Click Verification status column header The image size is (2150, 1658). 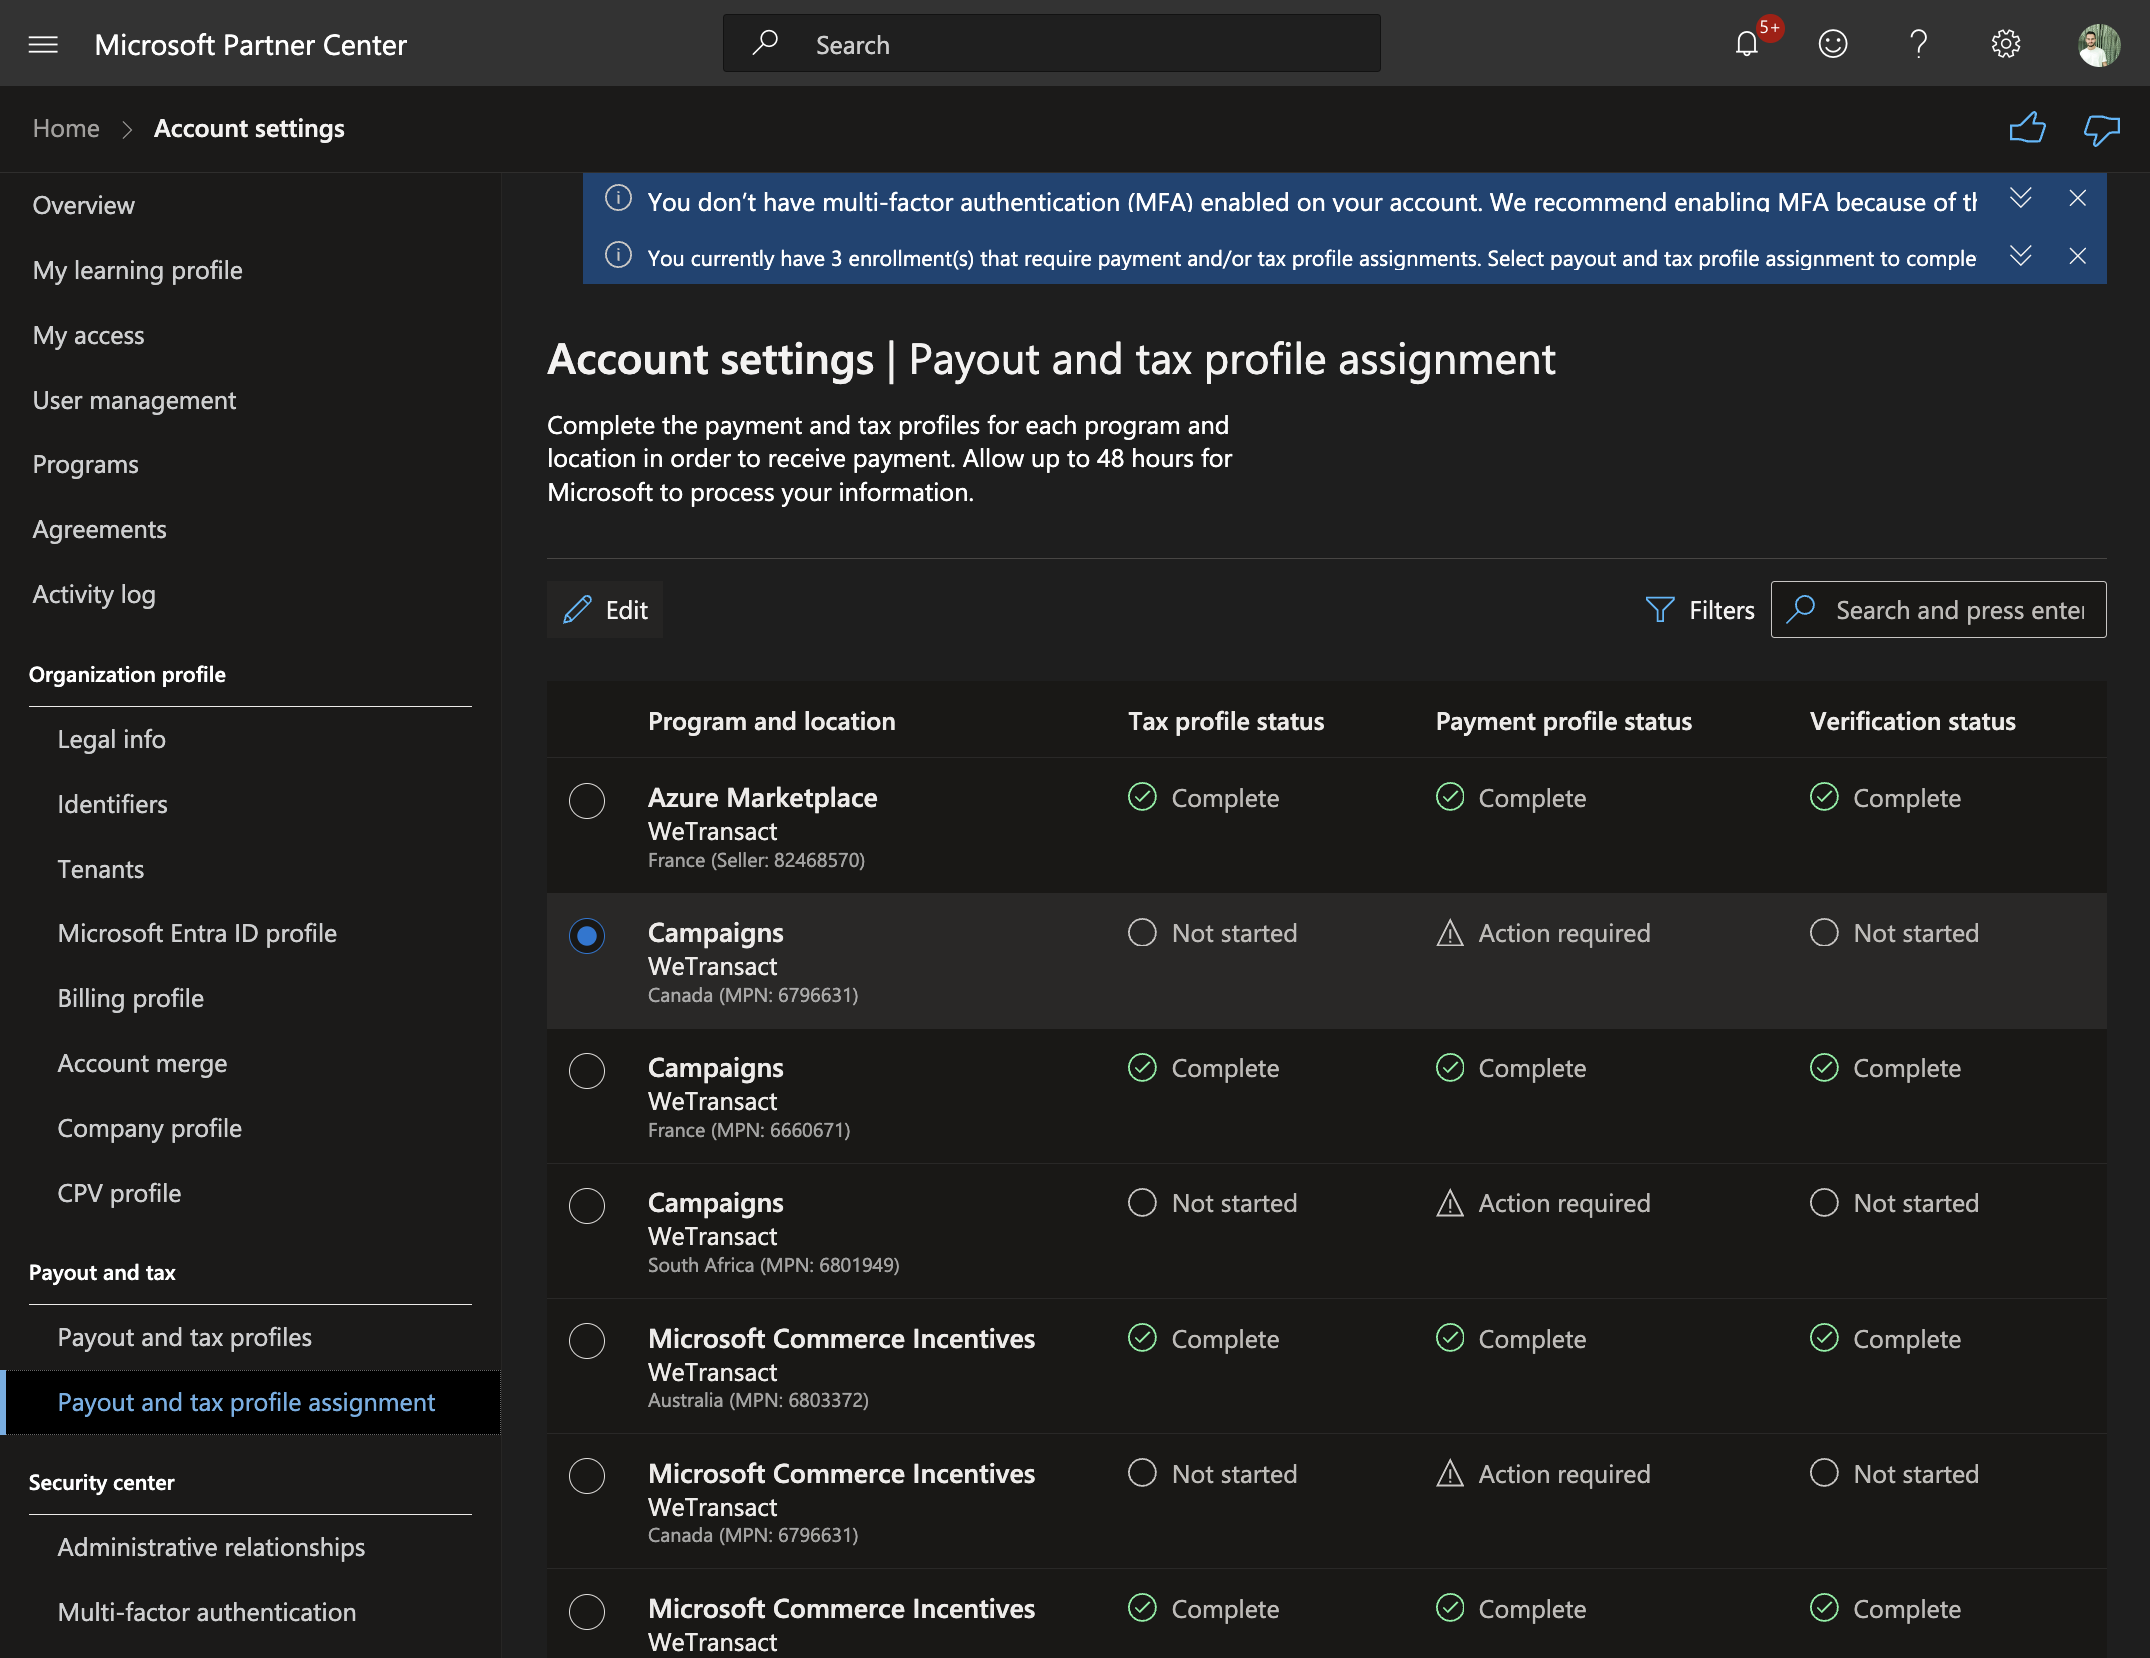[x=1912, y=721]
